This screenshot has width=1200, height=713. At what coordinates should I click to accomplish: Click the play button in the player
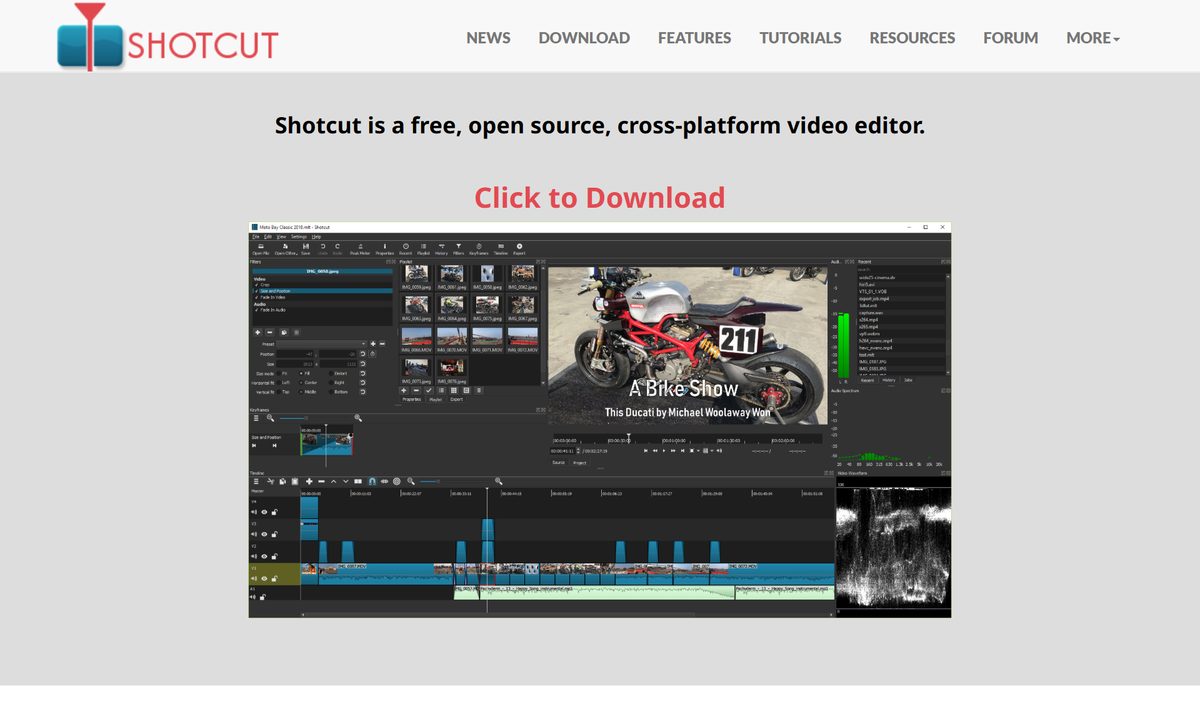coord(664,451)
